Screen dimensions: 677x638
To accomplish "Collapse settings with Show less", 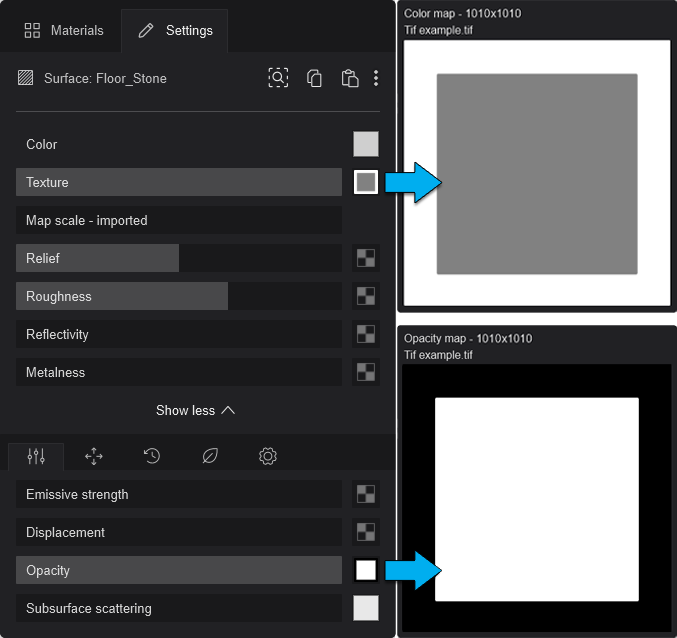I will 195,410.
